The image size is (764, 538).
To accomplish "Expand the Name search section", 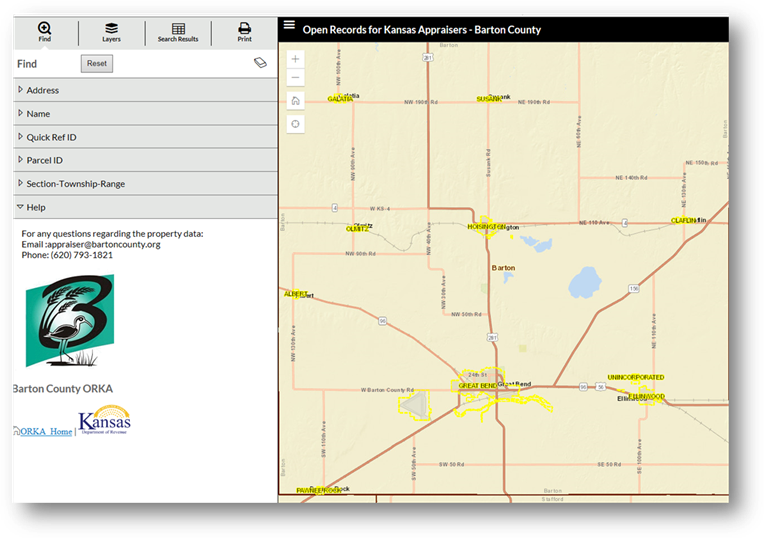I will 145,114.
